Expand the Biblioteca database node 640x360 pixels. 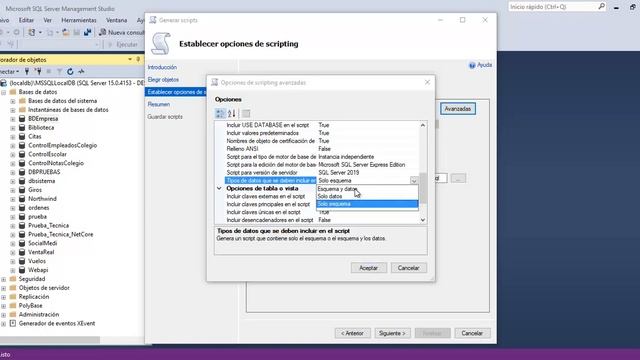point(13,128)
